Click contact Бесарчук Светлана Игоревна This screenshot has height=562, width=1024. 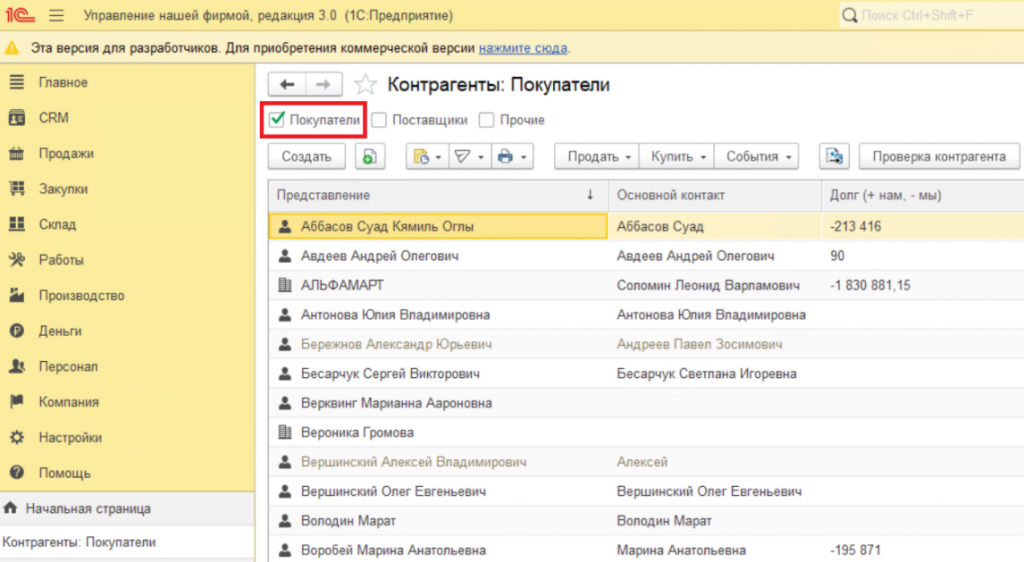(x=707, y=373)
